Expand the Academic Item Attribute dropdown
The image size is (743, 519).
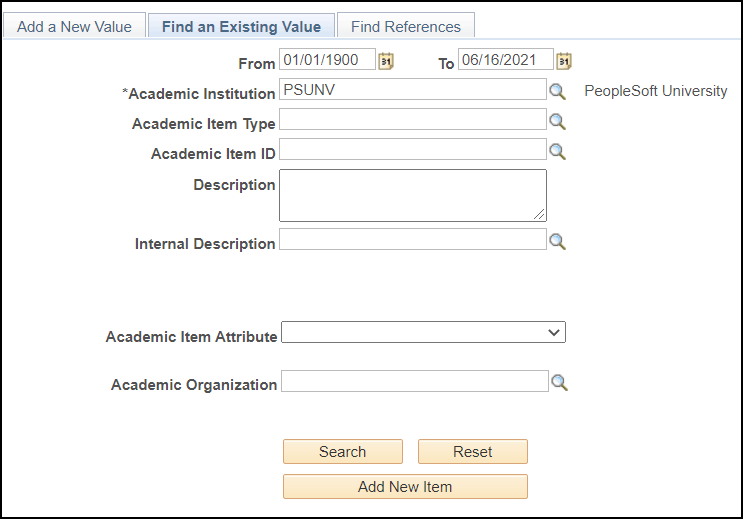coord(424,332)
